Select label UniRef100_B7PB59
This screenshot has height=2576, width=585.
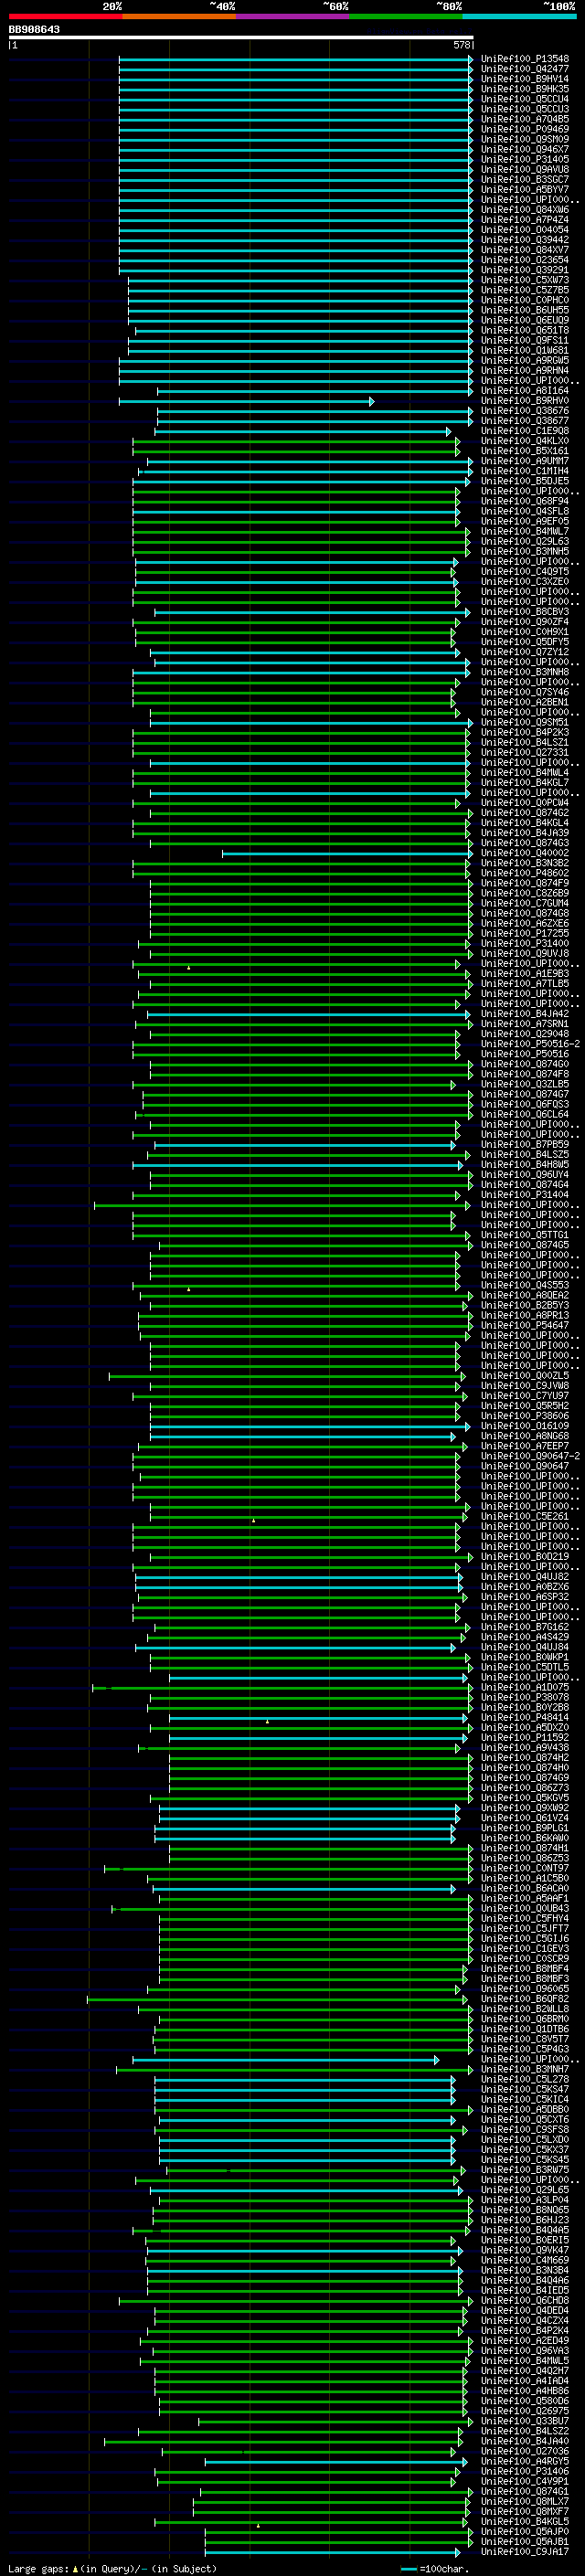(525, 1144)
